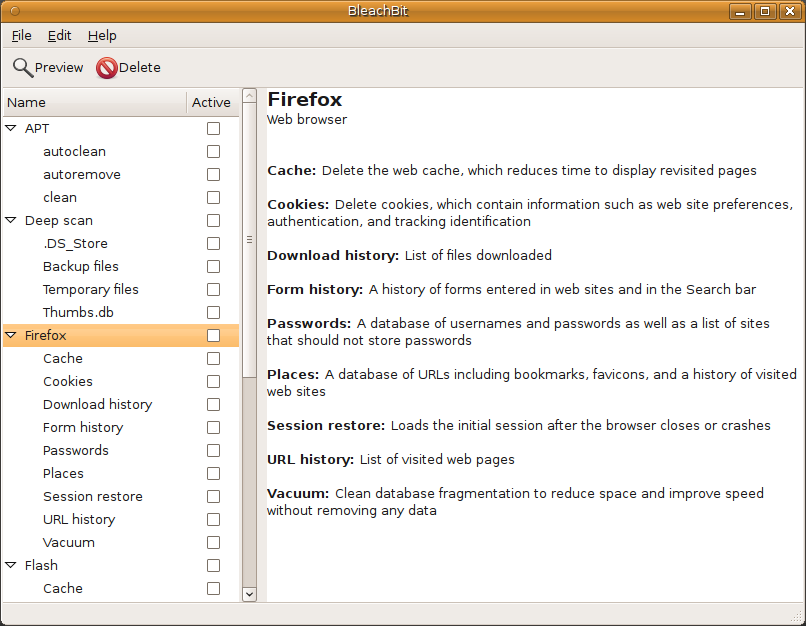Select the Session restore row
The width and height of the screenshot is (806, 626).
pos(121,496)
